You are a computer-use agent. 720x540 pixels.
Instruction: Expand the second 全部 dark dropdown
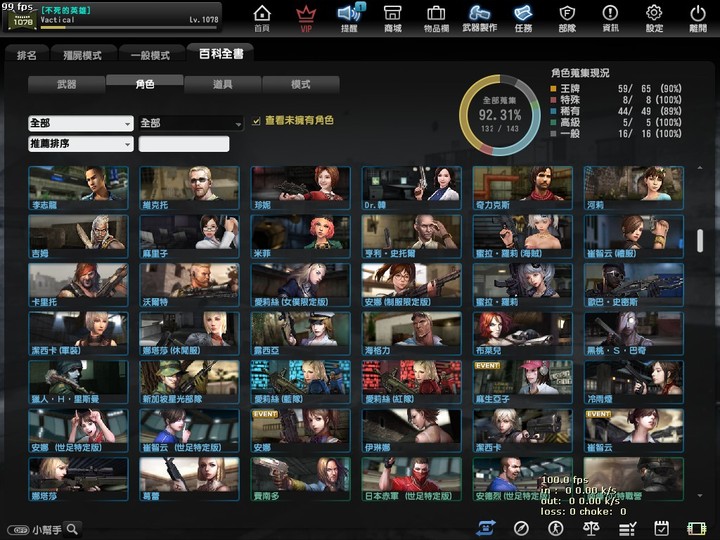[x=191, y=123]
